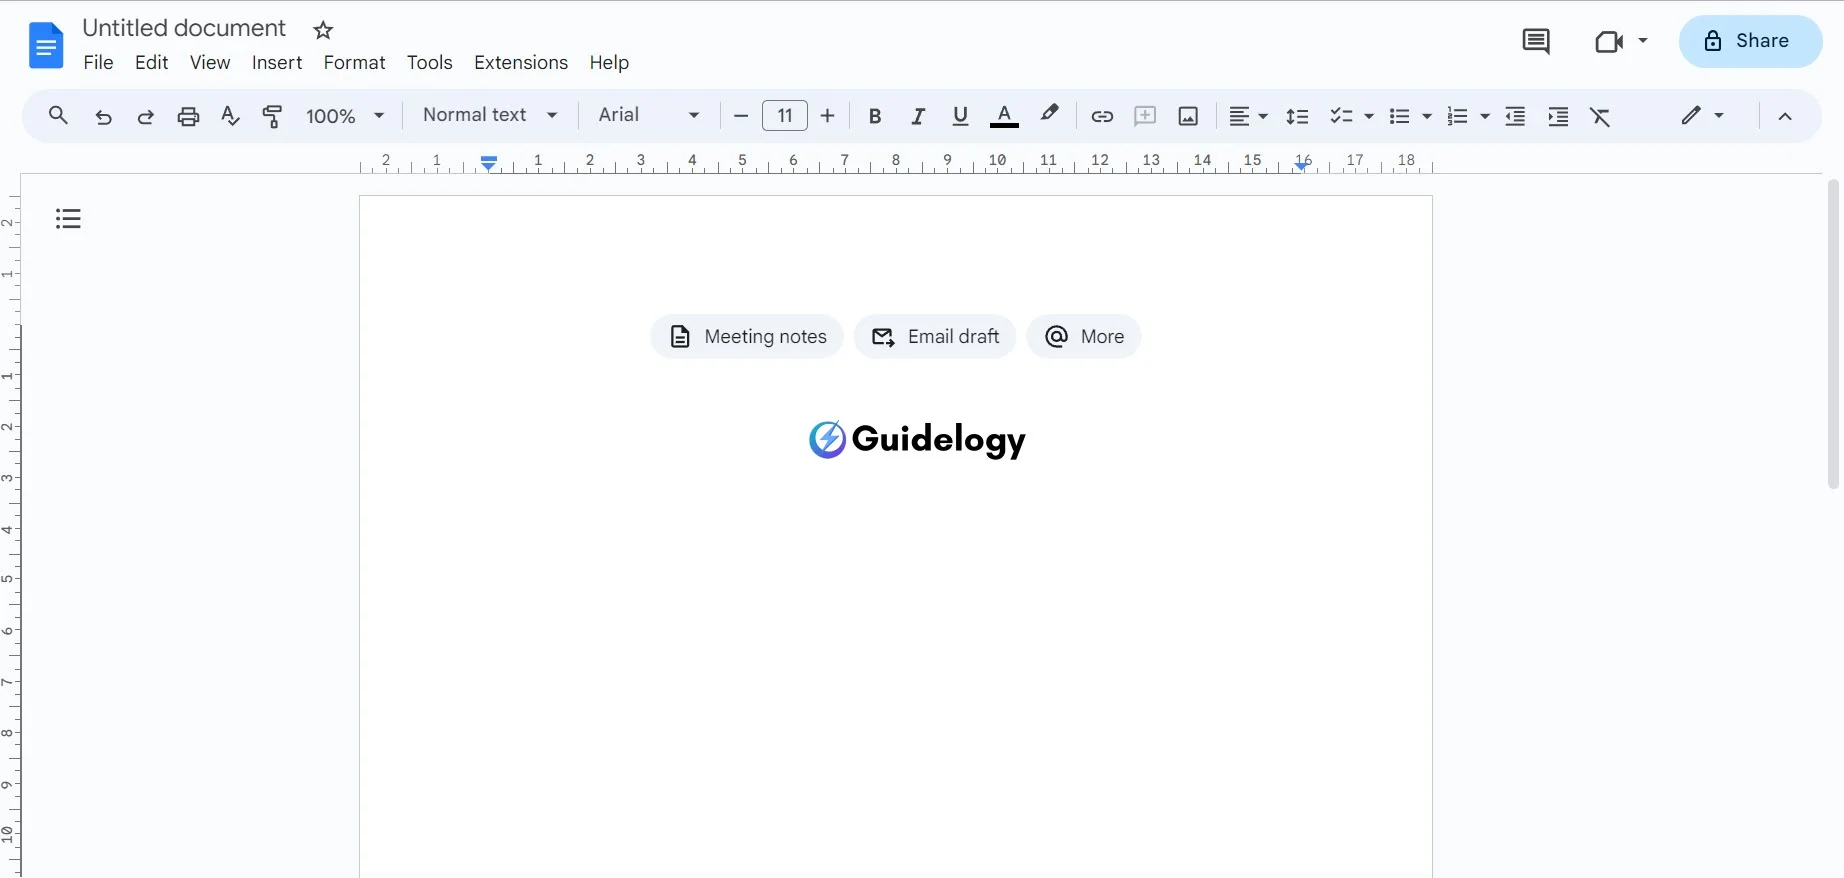Open the video call camera menu
1844x878 pixels.
point(1620,41)
